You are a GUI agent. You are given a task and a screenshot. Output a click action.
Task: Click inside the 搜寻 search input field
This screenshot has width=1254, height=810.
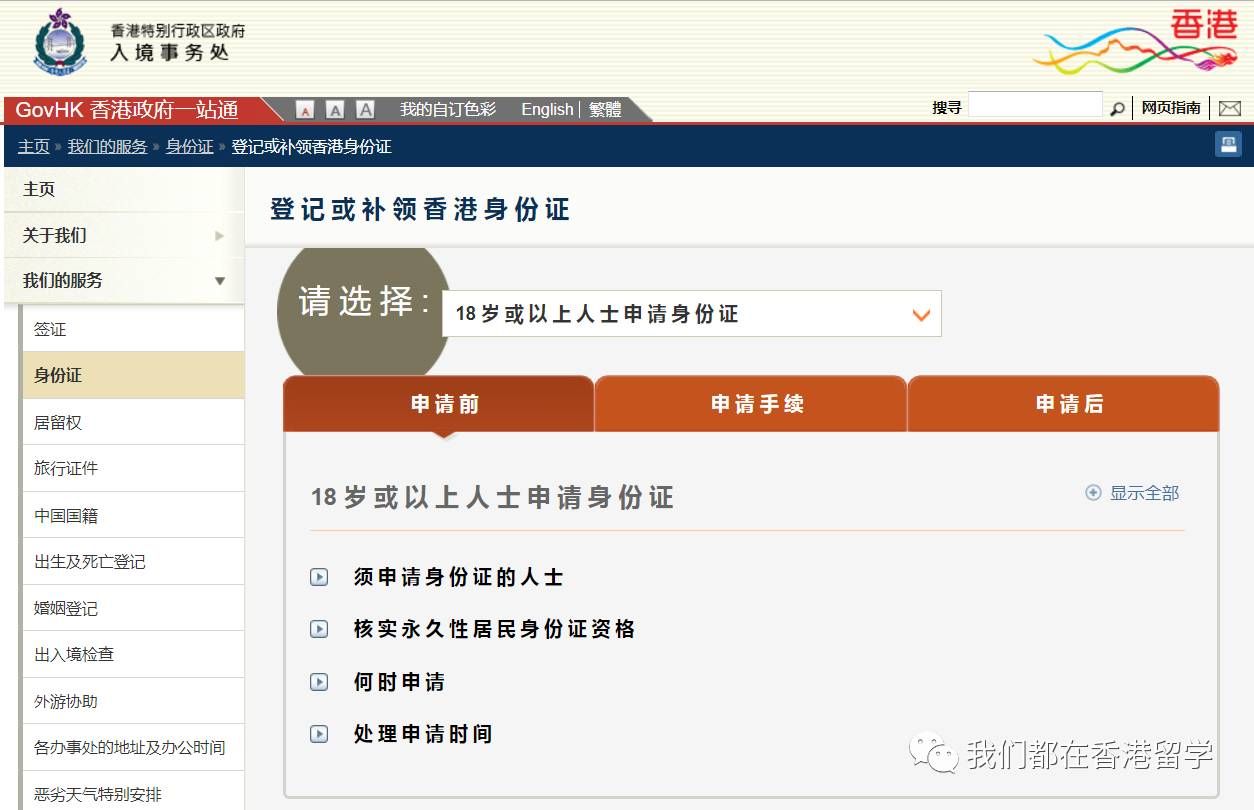click(x=1035, y=103)
